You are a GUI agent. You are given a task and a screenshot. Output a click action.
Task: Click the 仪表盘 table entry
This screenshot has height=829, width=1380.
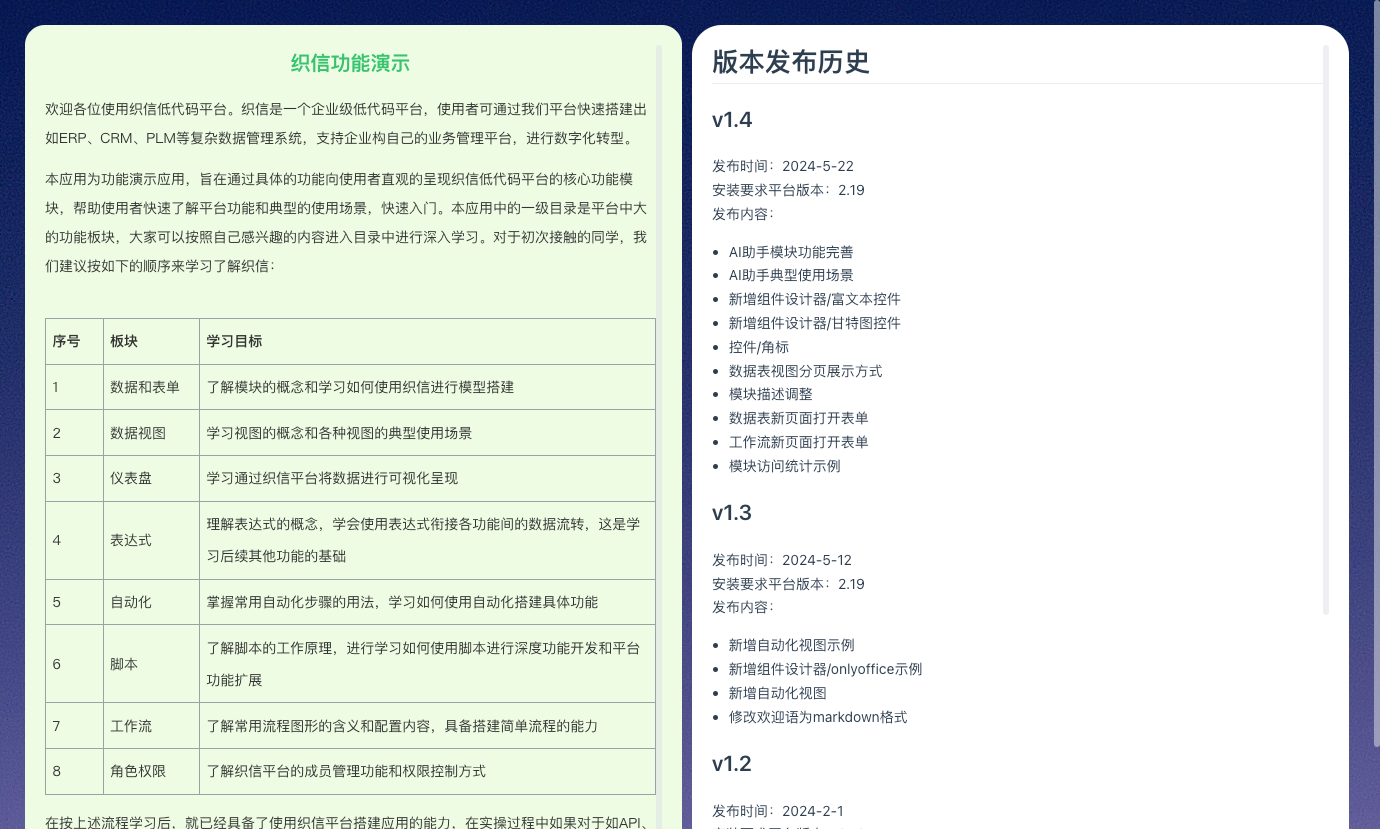[131, 478]
